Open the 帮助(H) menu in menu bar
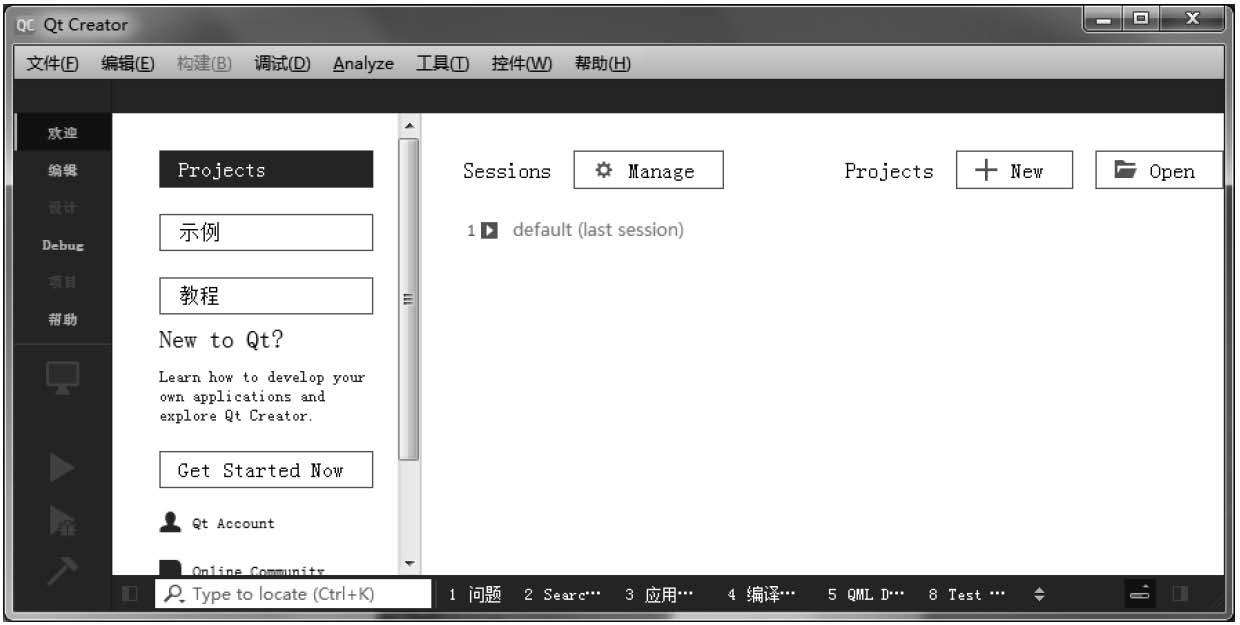The height and width of the screenshot is (625, 1240). coord(603,63)
